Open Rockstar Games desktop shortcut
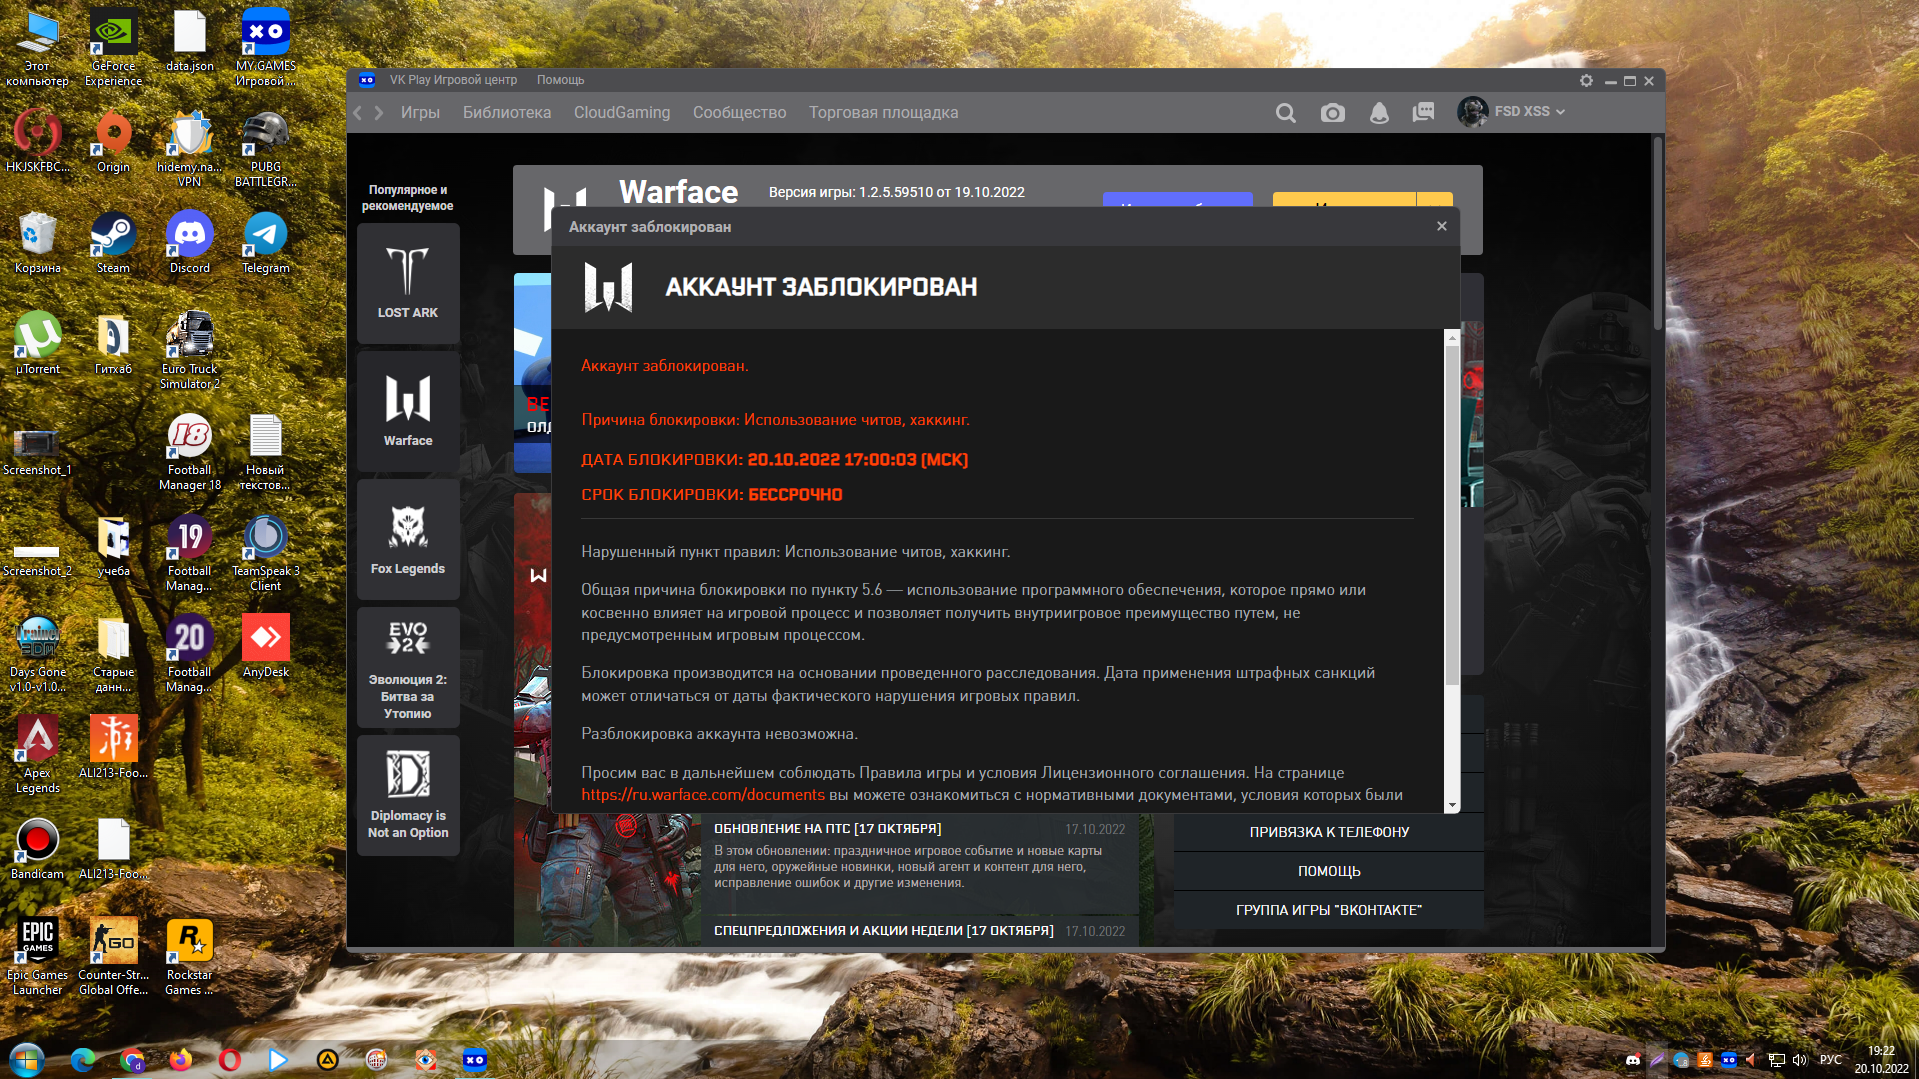Viewport: 1919px width, 1079px height. [190, 957]
